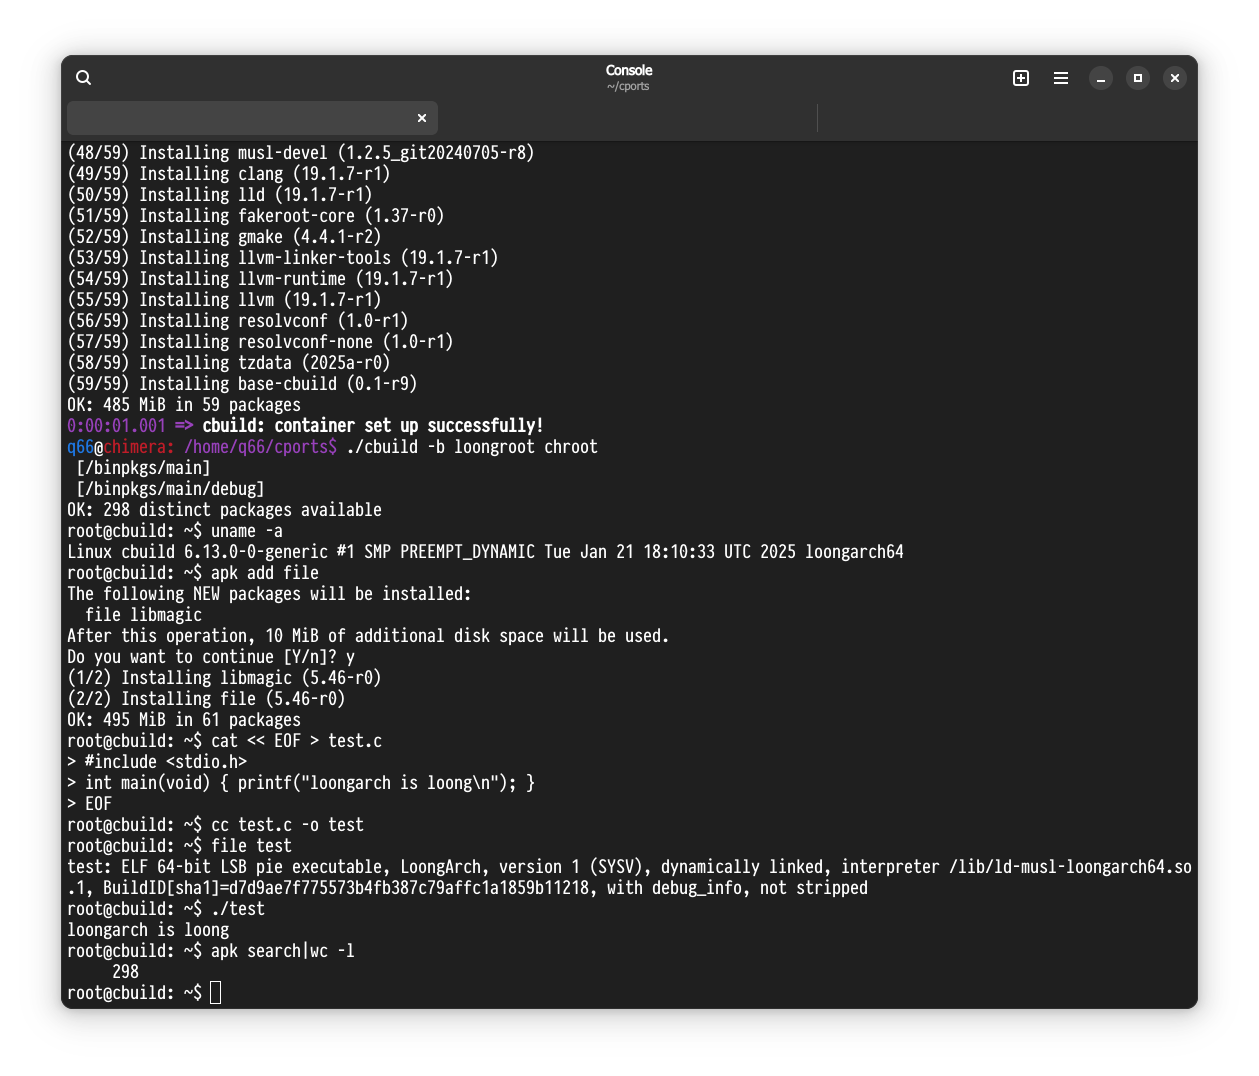
Task: Click the "loongarch is loong" output line
Action: [x=148, y=930]
